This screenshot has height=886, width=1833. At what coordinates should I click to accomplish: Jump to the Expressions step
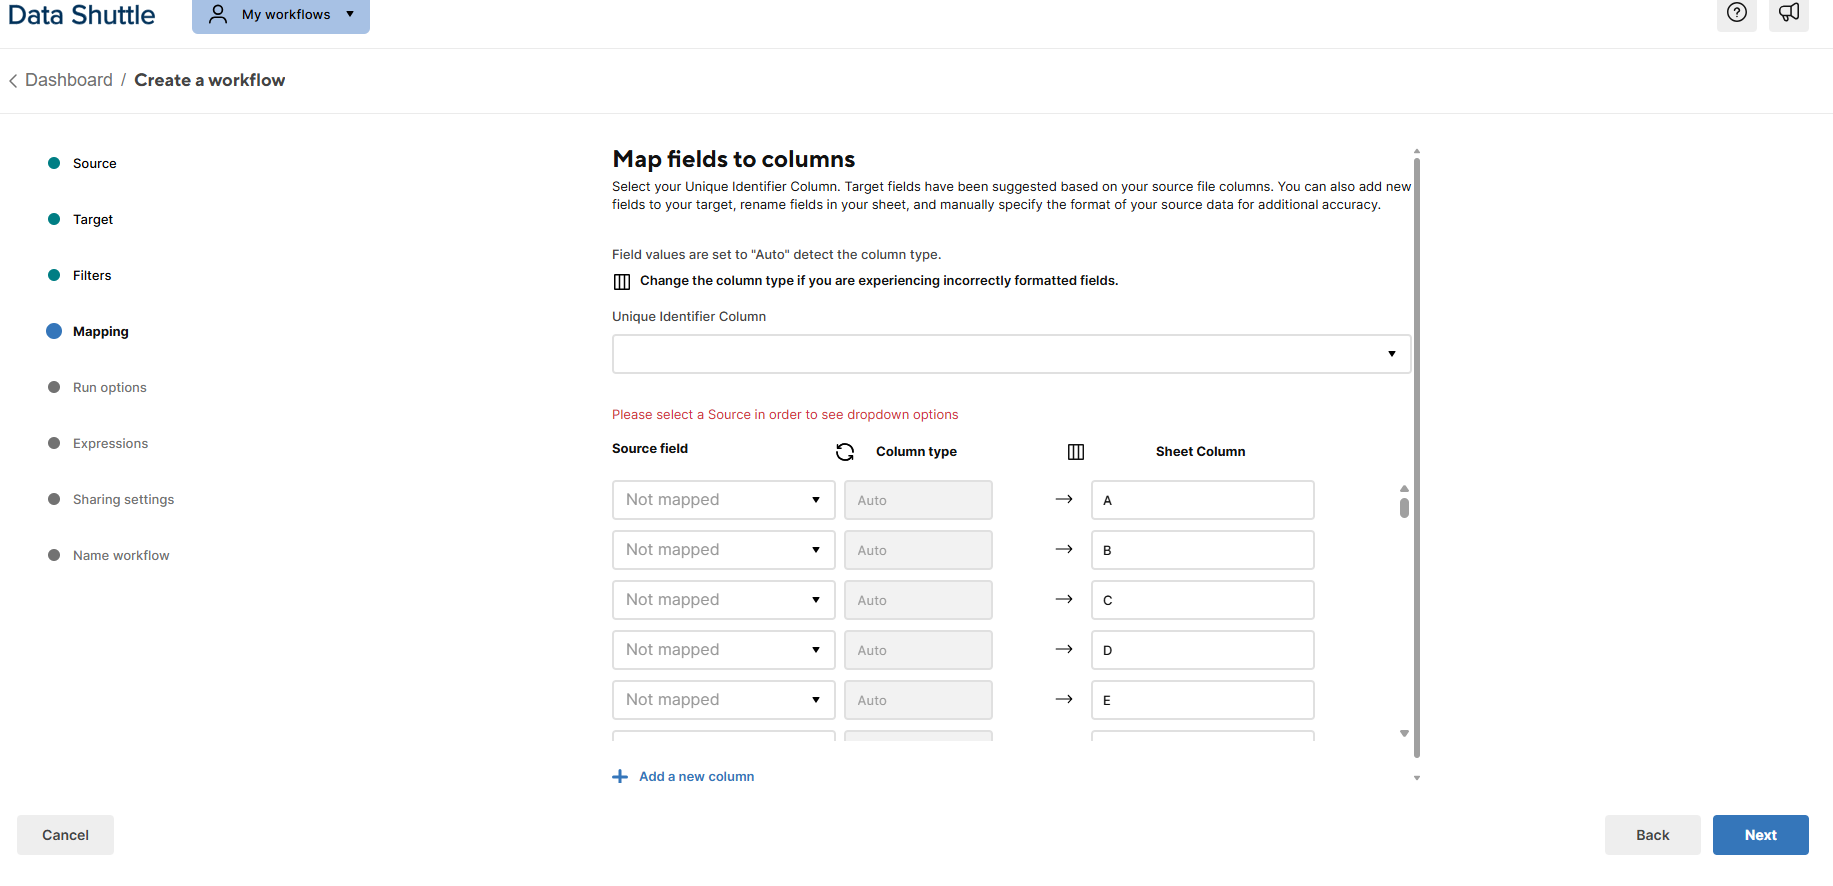click(110, 444)
